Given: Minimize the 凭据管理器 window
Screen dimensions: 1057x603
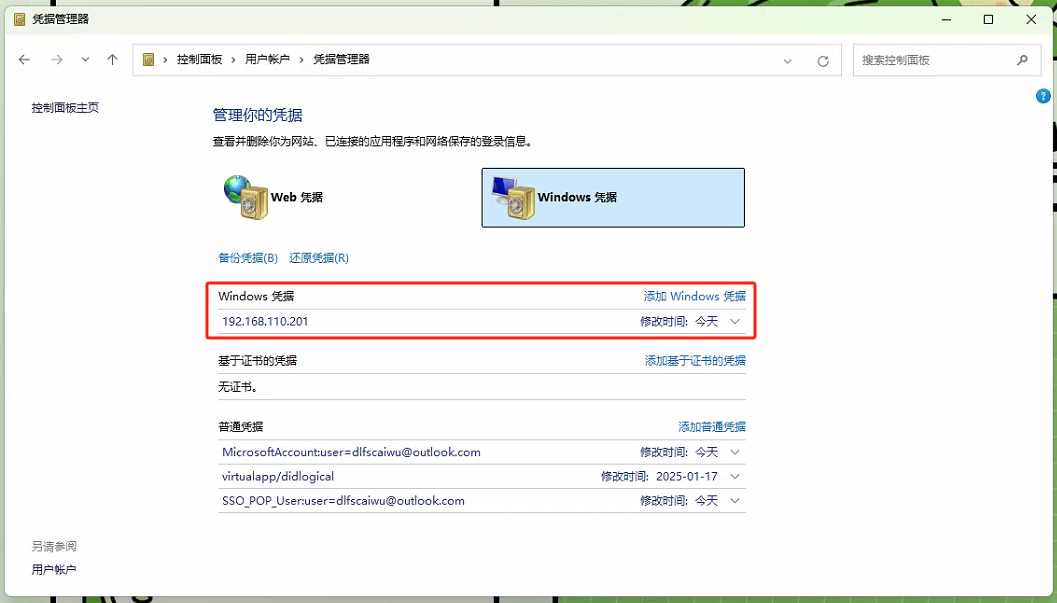Looking at the screenshot, I should coord(946,20).
